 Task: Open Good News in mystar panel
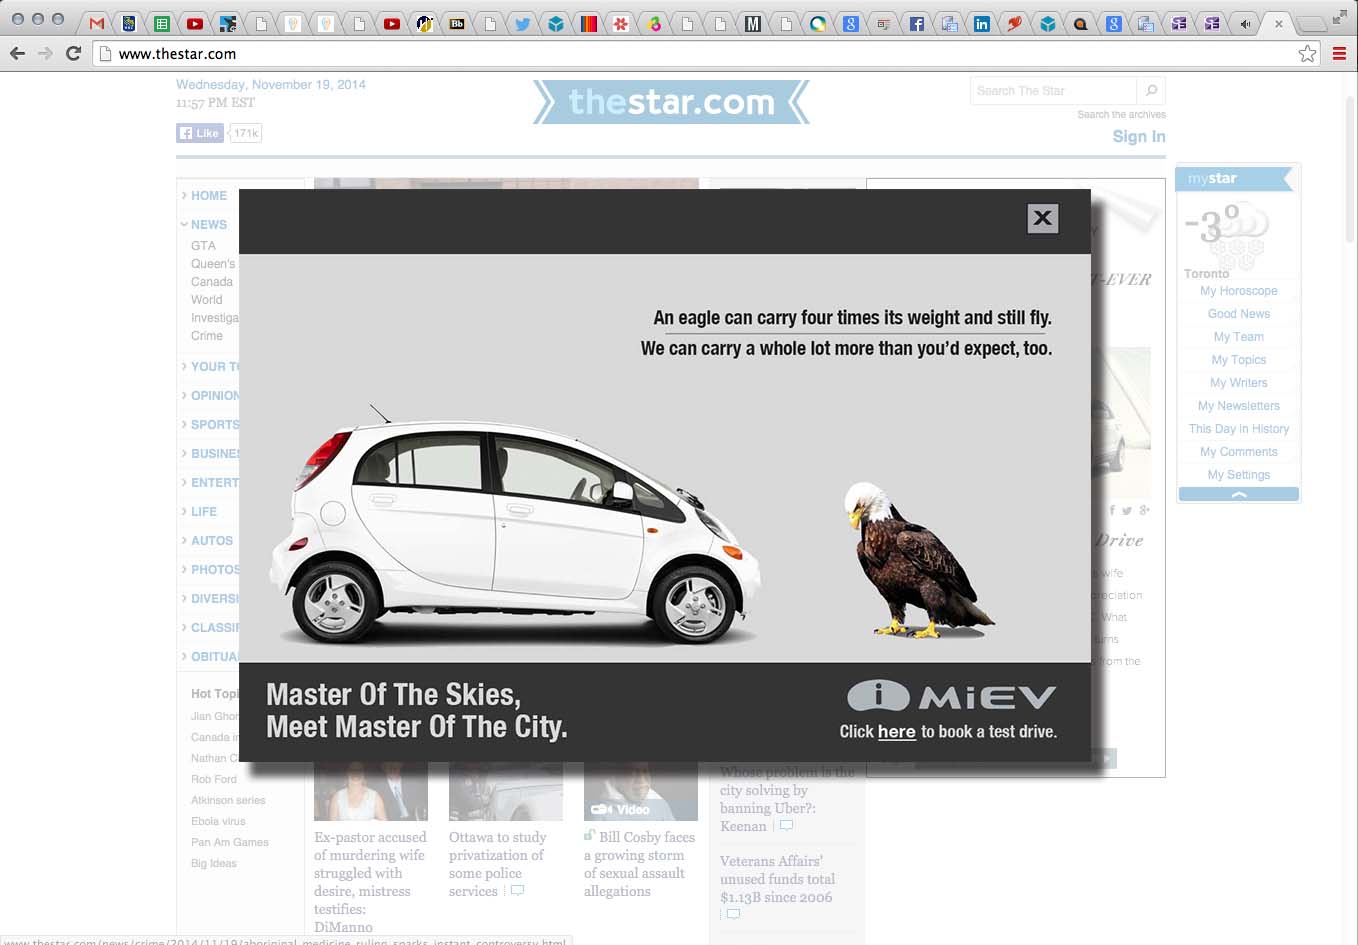[1239, 313]
